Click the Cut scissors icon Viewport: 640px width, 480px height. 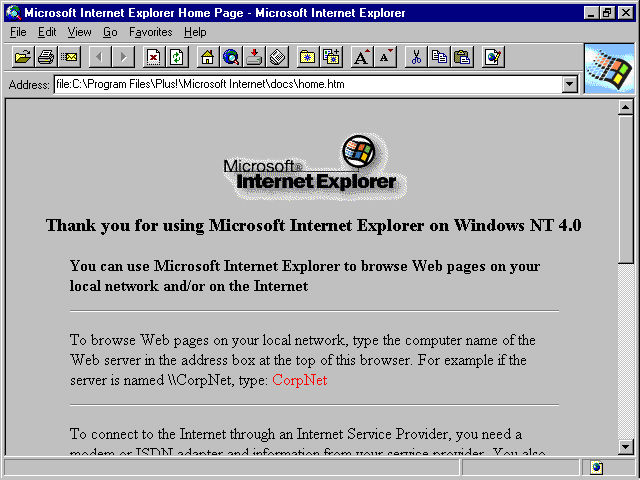click(416, 57)
